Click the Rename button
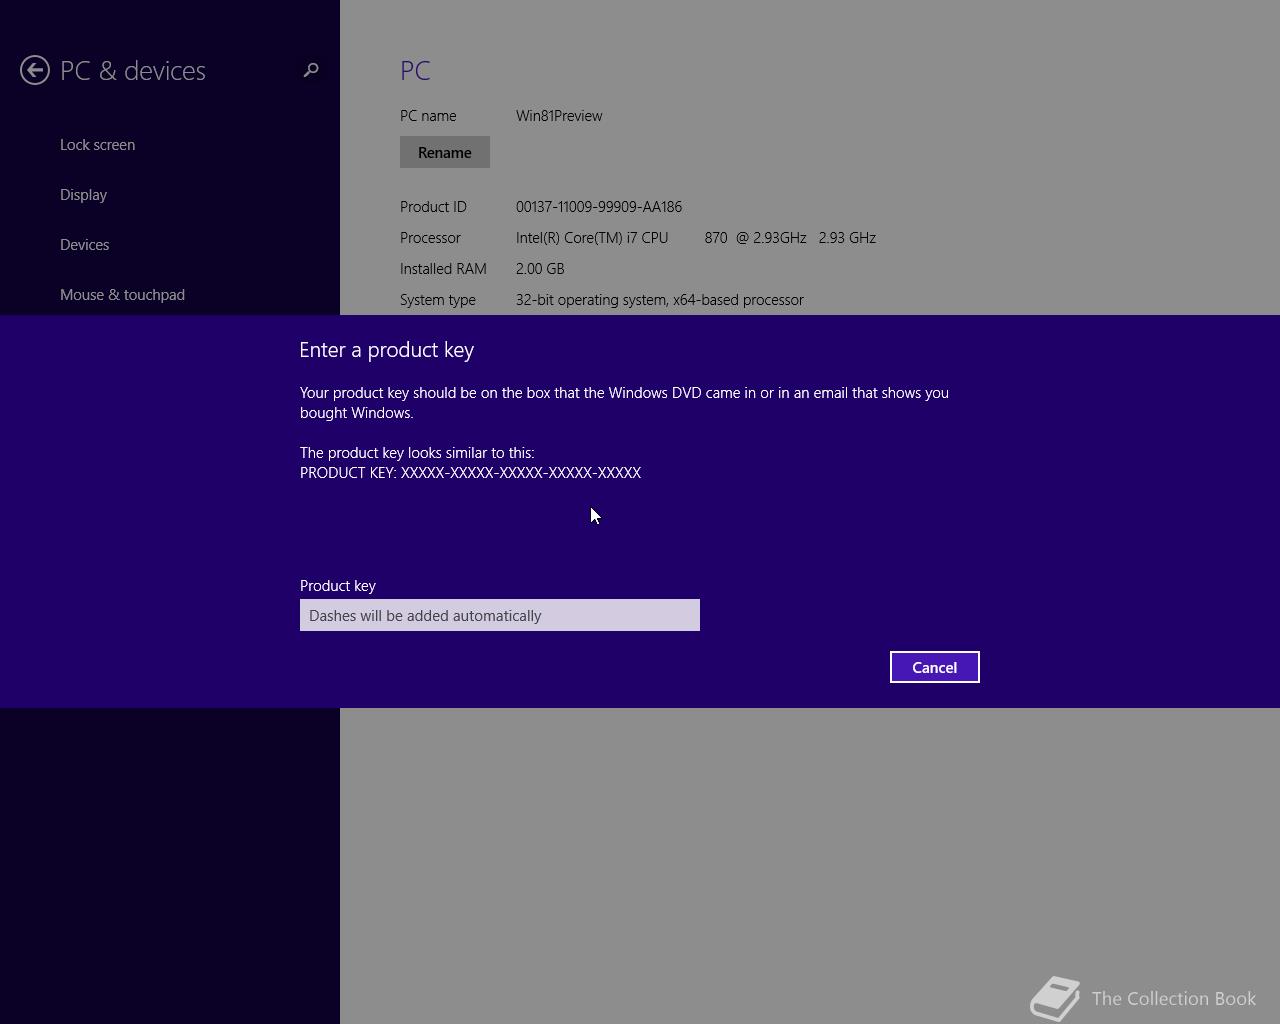This screenshot has height=1024, width=1280. pos(445,152)
